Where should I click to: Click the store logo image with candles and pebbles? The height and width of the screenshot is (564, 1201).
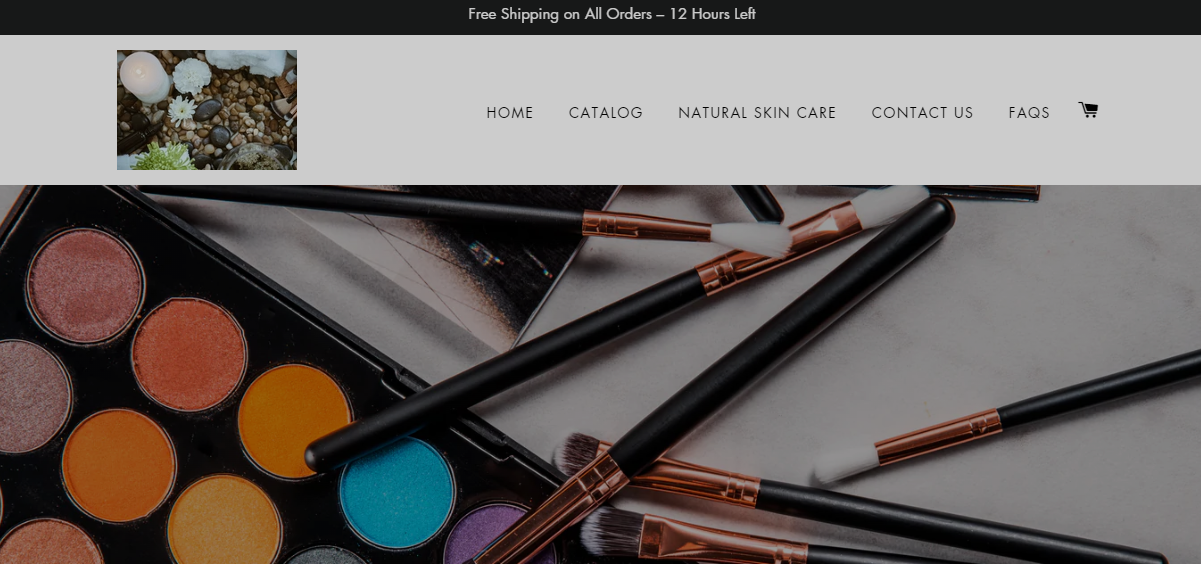(x=207, y=110)
